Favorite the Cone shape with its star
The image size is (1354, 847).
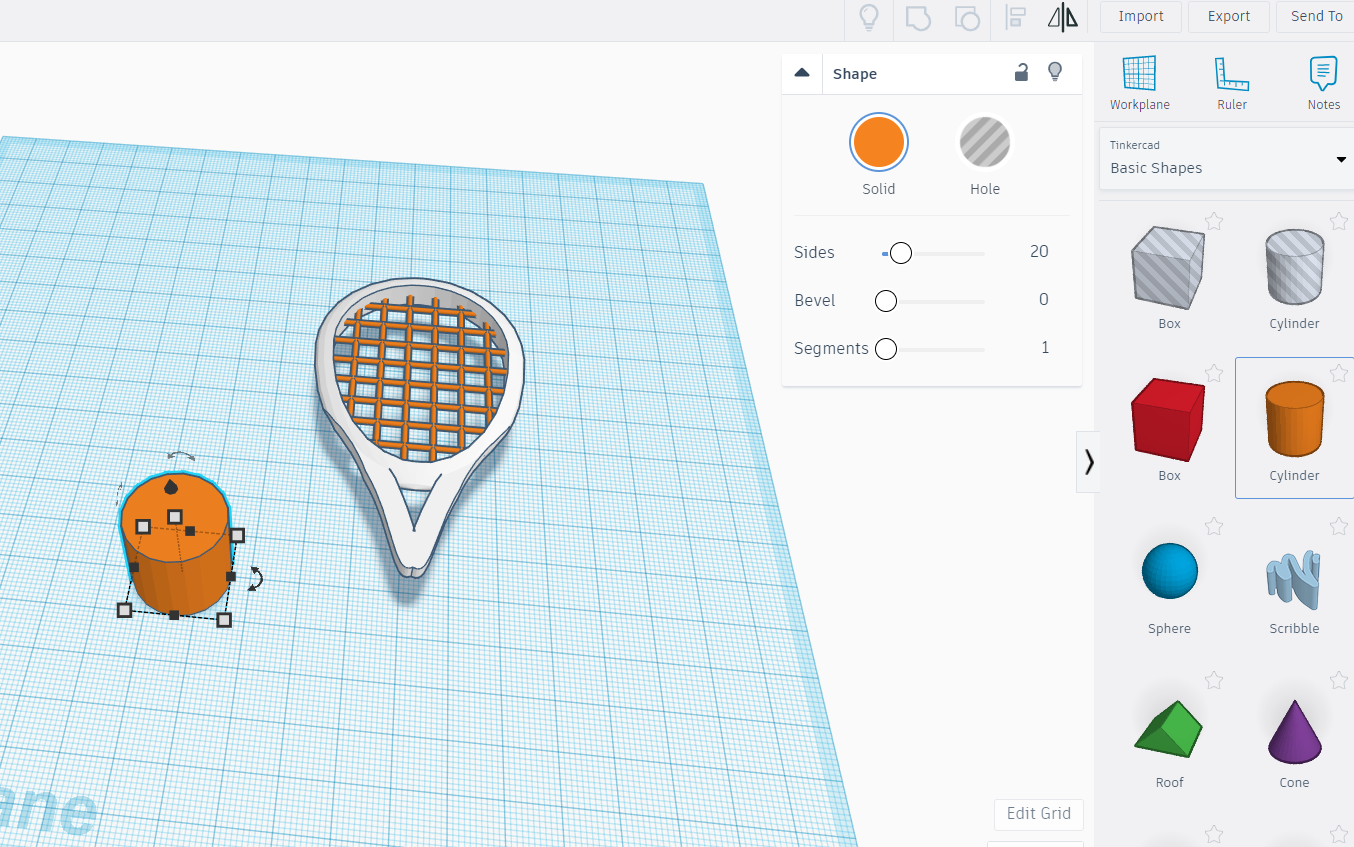pos(1339,680)
